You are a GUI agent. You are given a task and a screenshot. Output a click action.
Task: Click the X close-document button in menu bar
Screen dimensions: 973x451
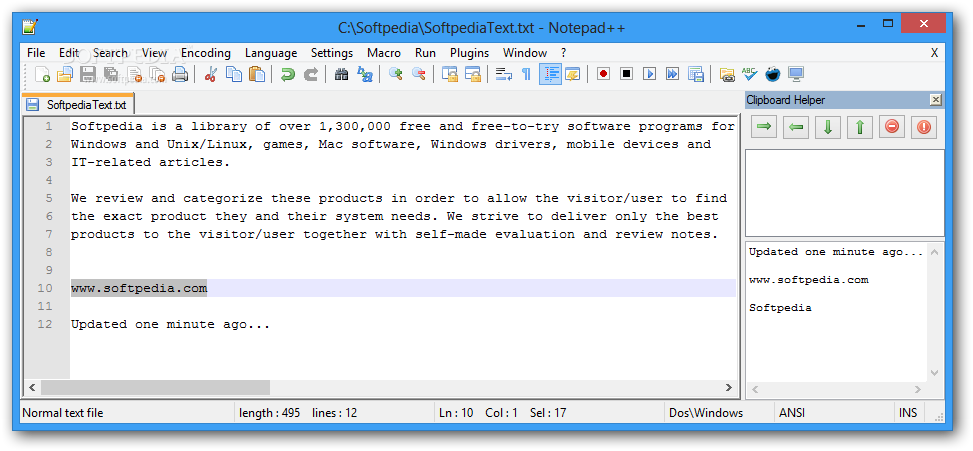click(x=935, y=53)
